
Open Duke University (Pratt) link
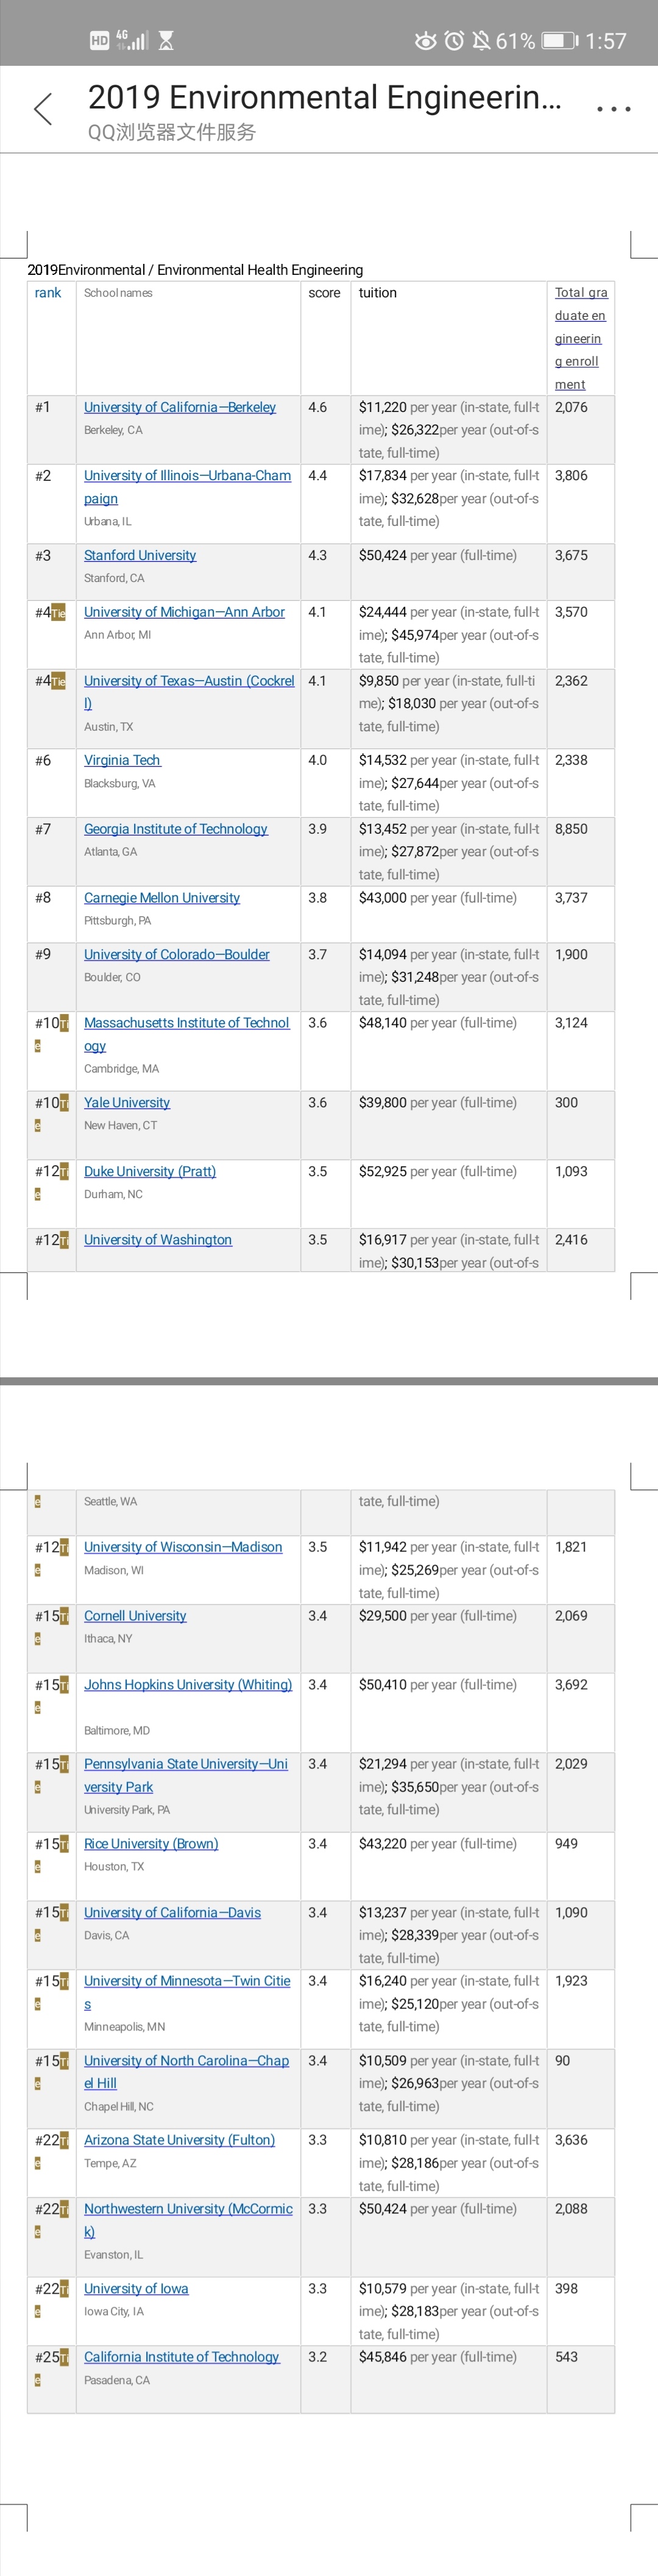pos(150,1171)
